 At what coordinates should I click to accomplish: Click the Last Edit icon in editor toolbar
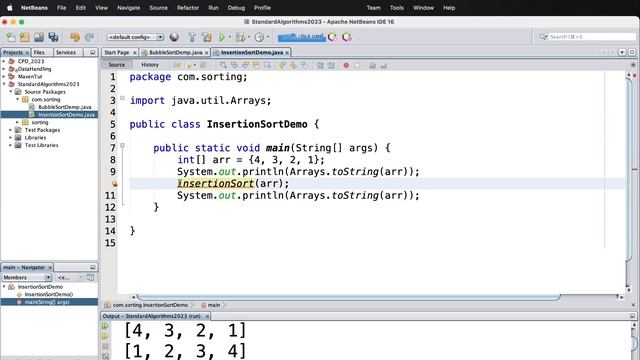point(177,65)
